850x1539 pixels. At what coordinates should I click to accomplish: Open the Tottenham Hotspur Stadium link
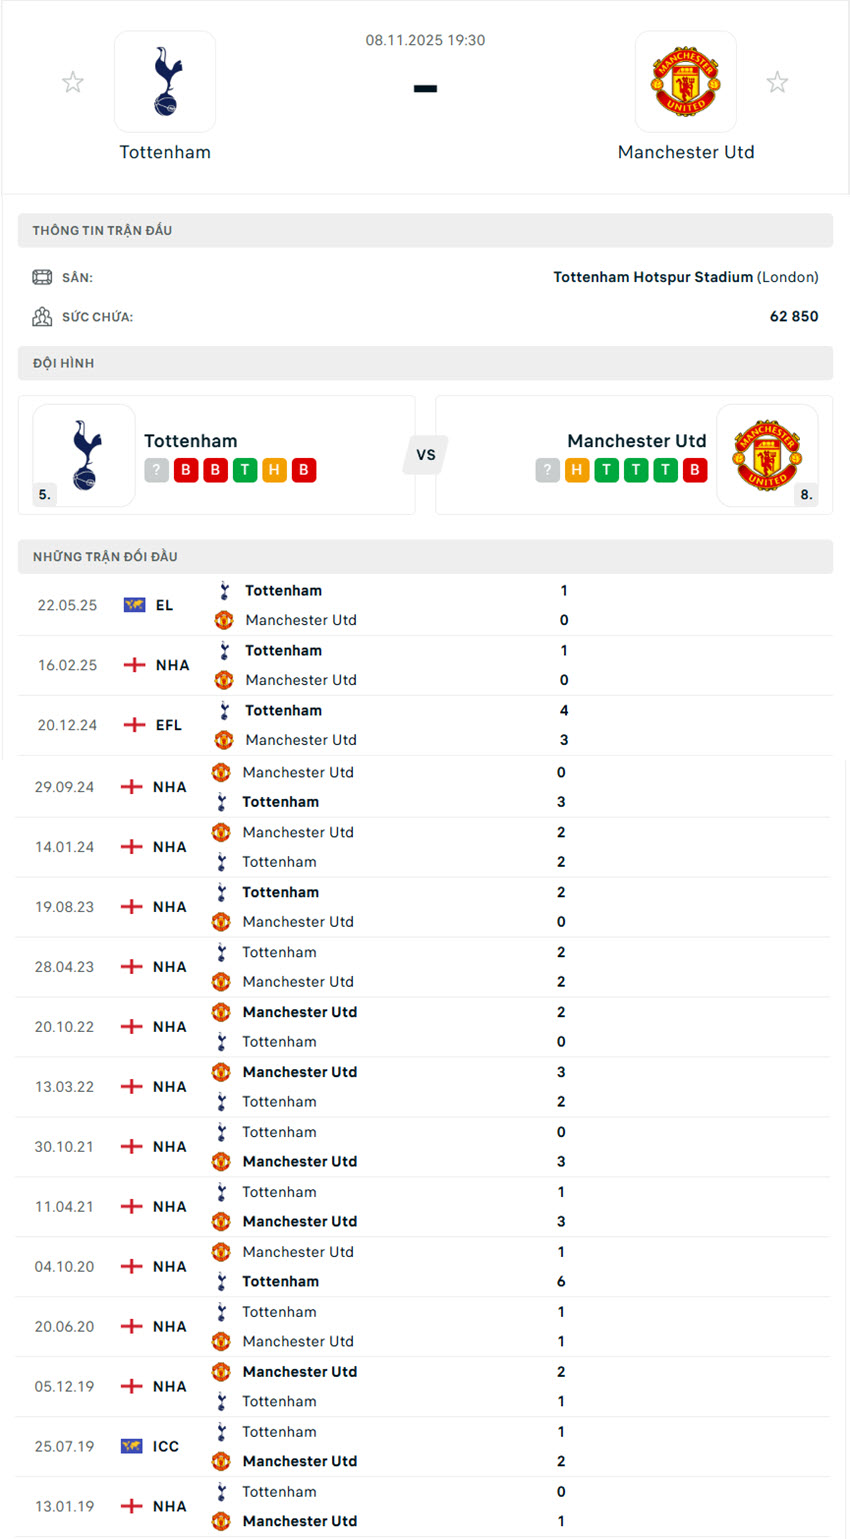[x=650, y=277]
